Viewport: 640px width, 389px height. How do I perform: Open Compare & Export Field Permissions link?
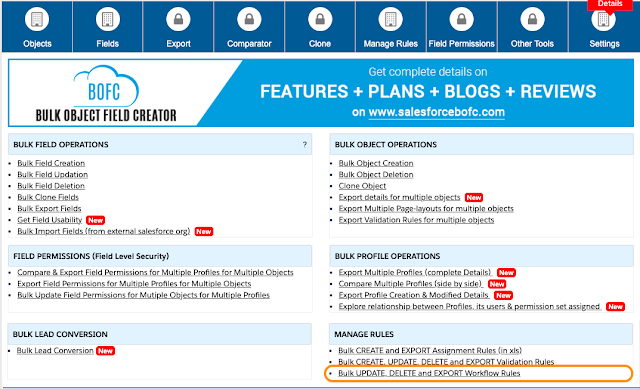155,273
